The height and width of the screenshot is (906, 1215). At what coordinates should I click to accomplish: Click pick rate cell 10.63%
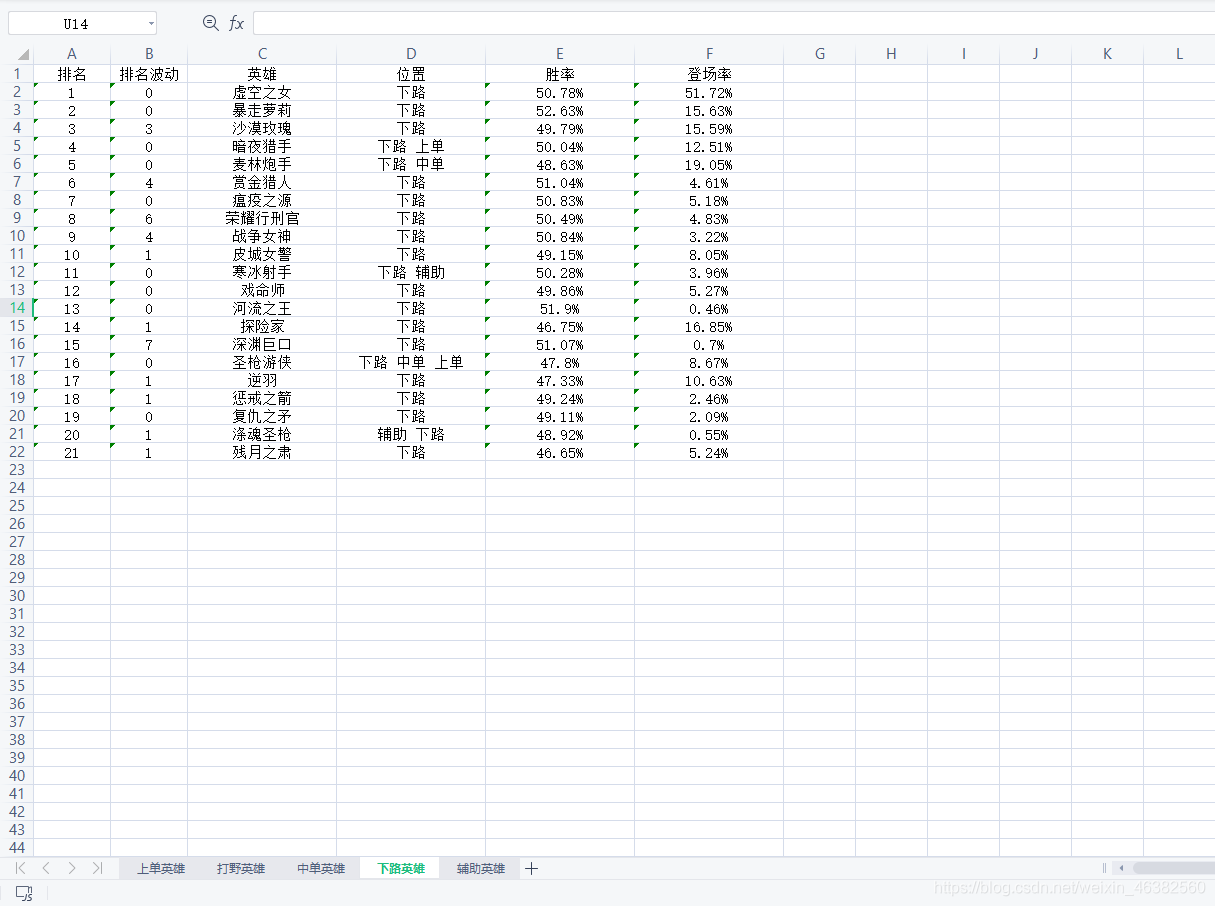click(709, 381)
